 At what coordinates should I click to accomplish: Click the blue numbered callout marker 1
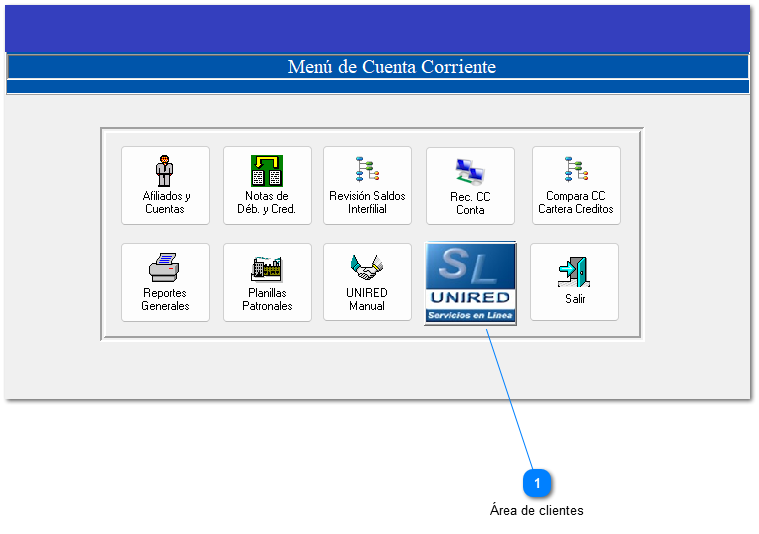(537, 483)
